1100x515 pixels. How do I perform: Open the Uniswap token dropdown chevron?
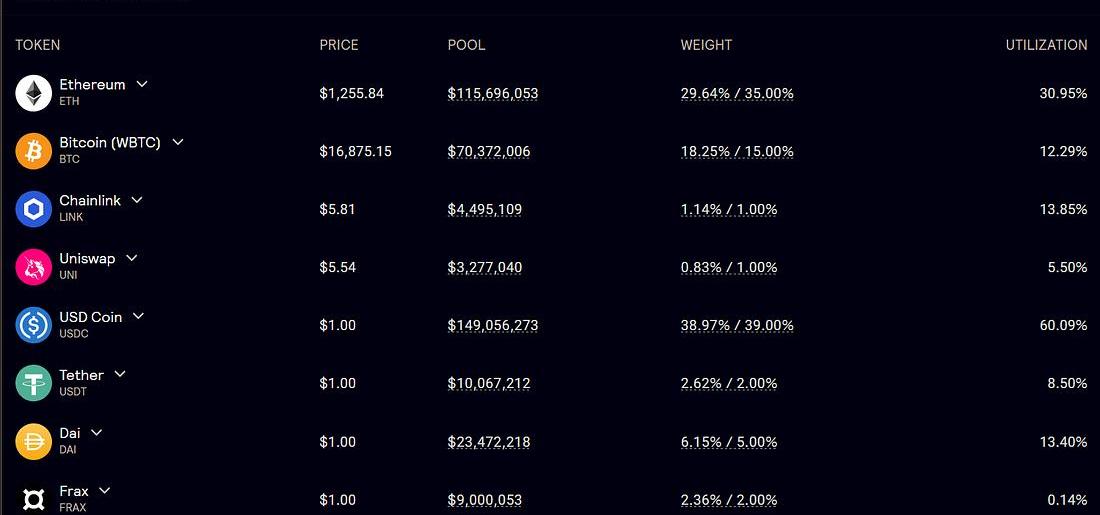(x=132, y=258)
